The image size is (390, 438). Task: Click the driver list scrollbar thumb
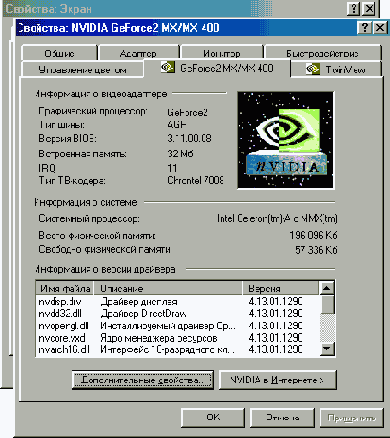tap(327, 304)
